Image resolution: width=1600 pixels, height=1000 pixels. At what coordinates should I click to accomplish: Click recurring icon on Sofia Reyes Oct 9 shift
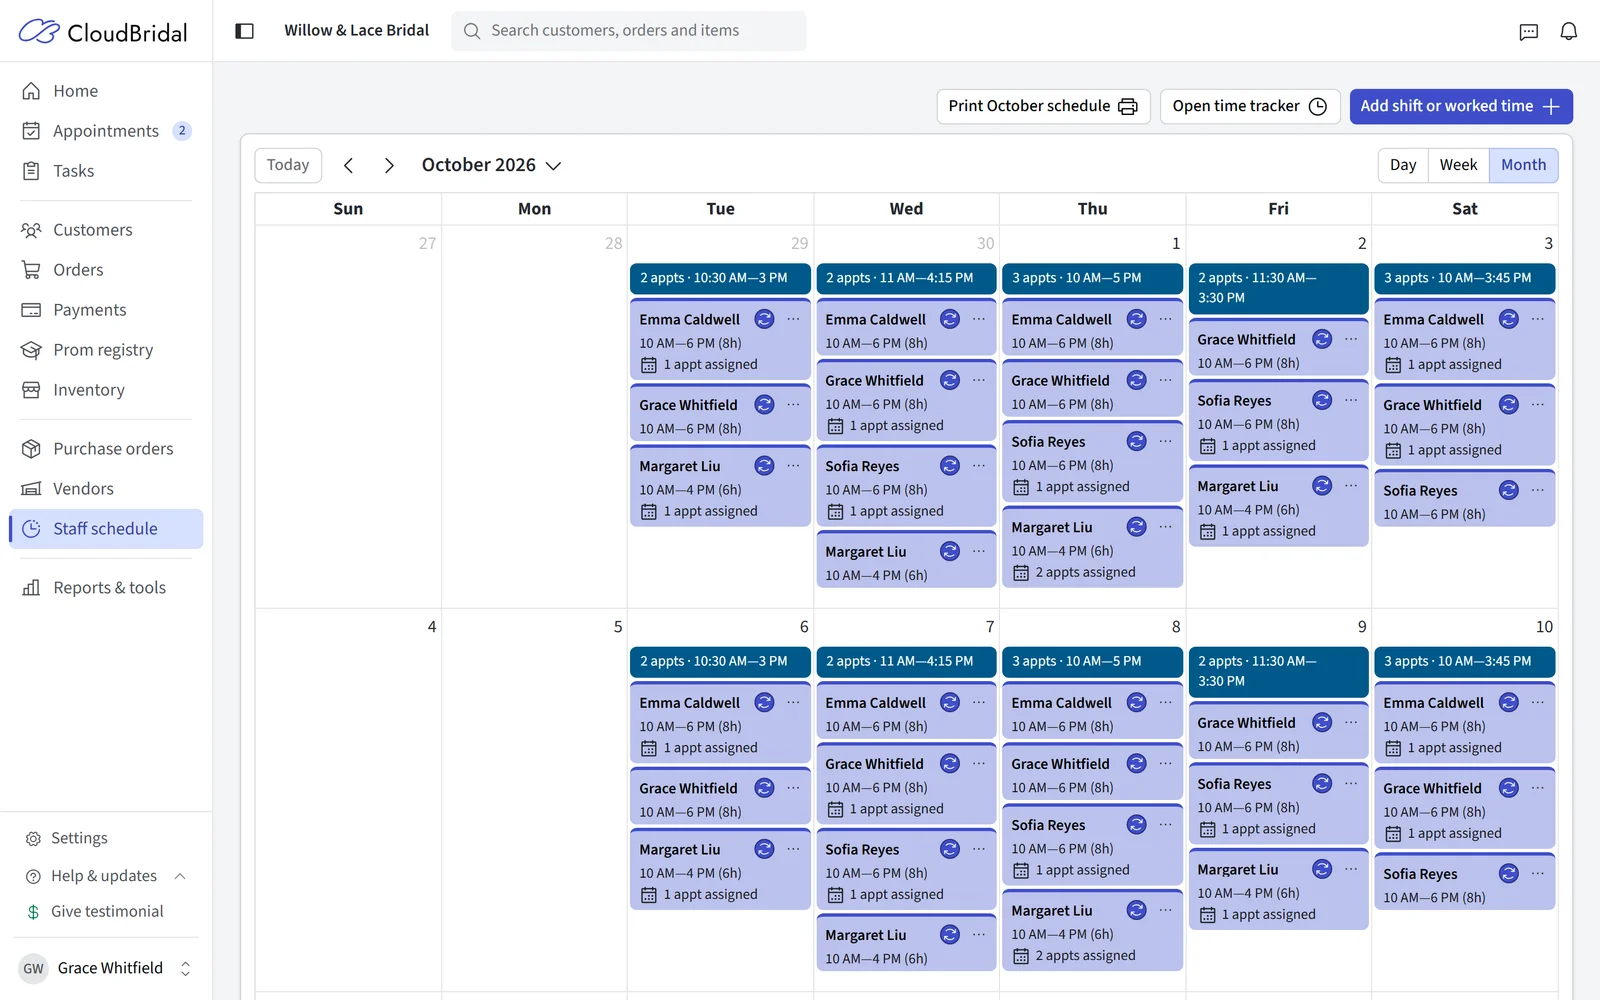point(1322,783)
